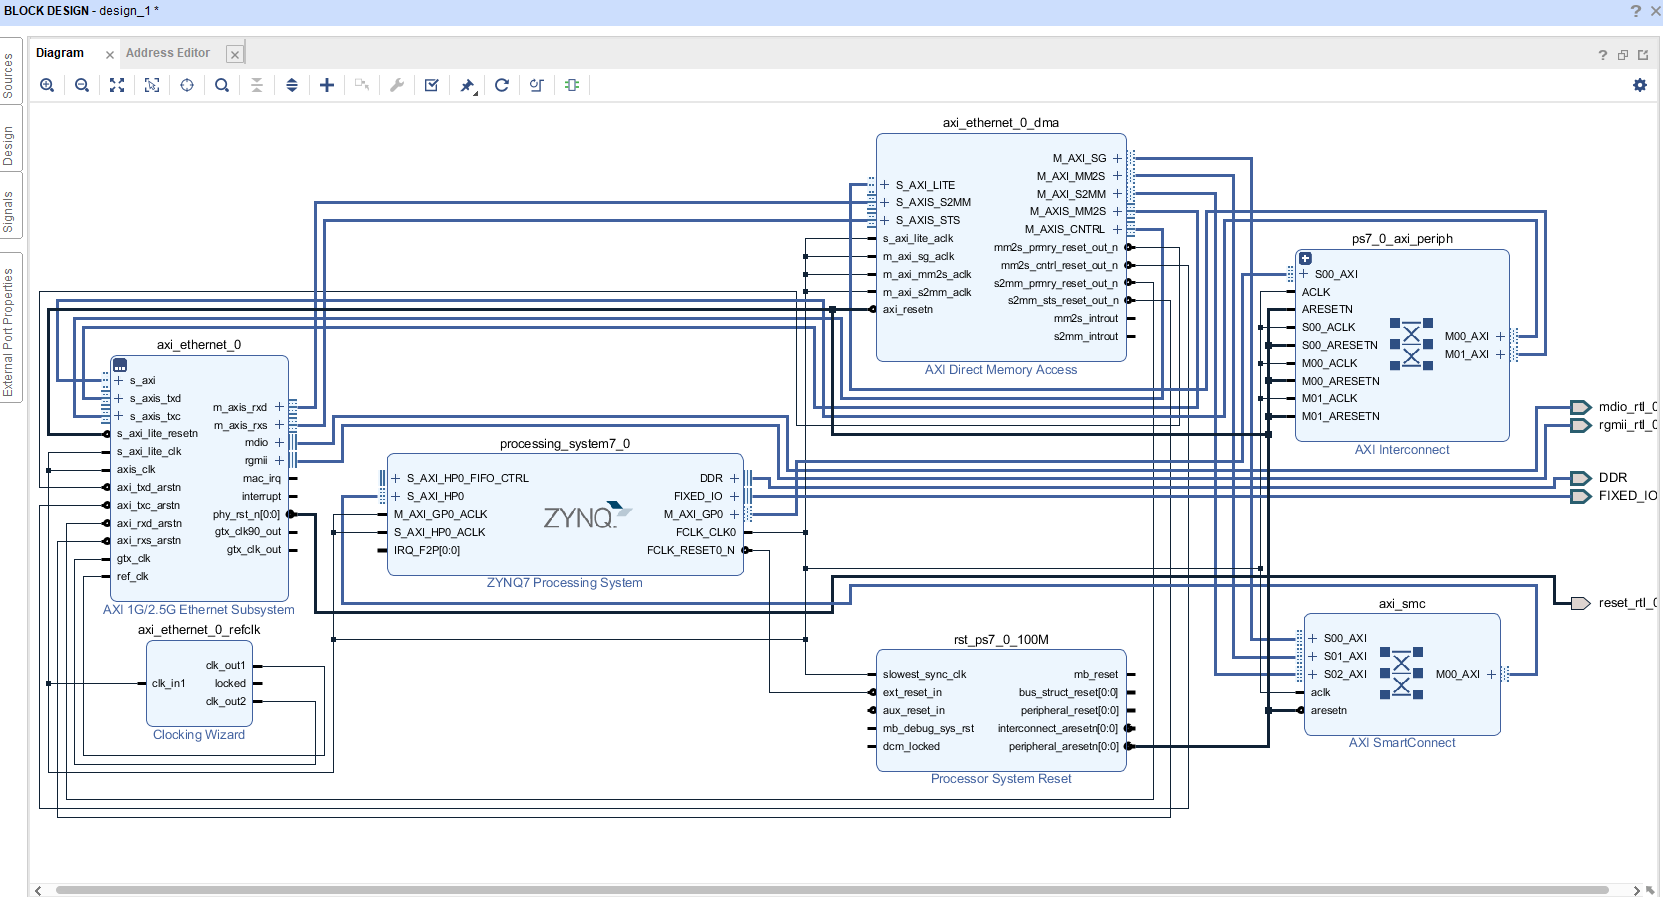Click the block design help question mark
This screenshot has height=897, width=1663.
pos(1636,11)
